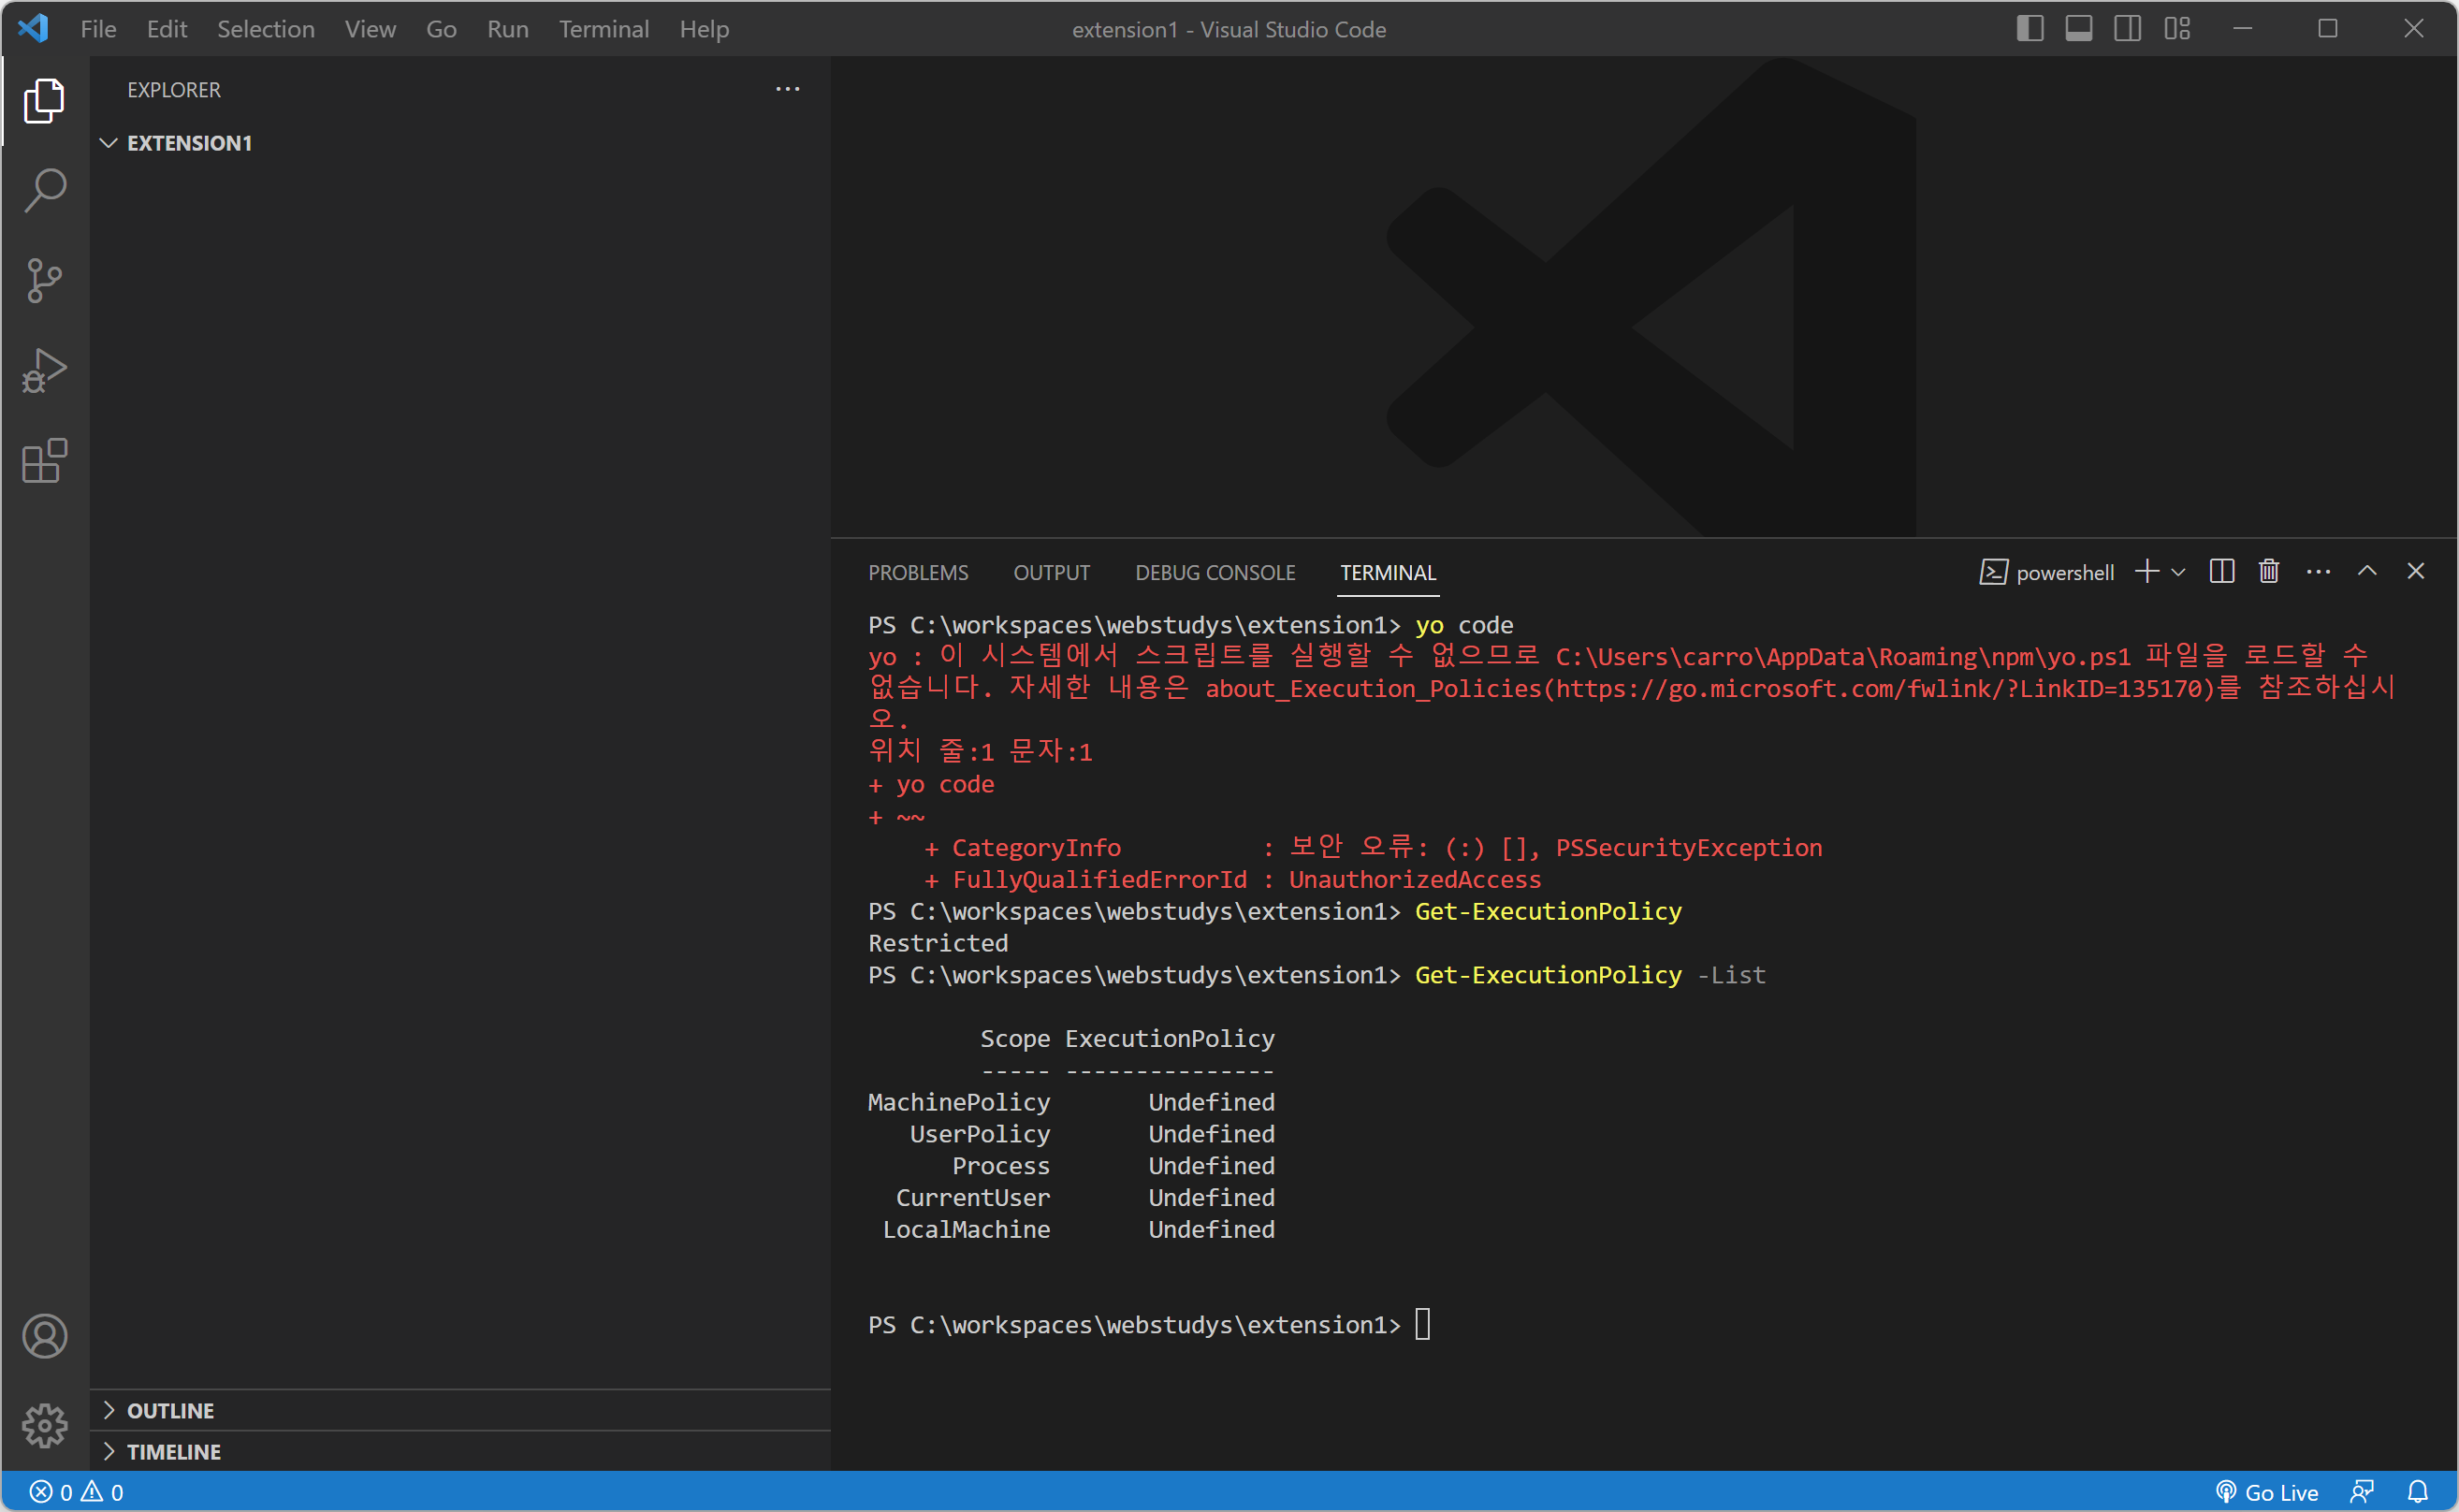2459x1512 pixels.
Task: Click Go Live in the status bar
Action: (x=2267, y=1492)
